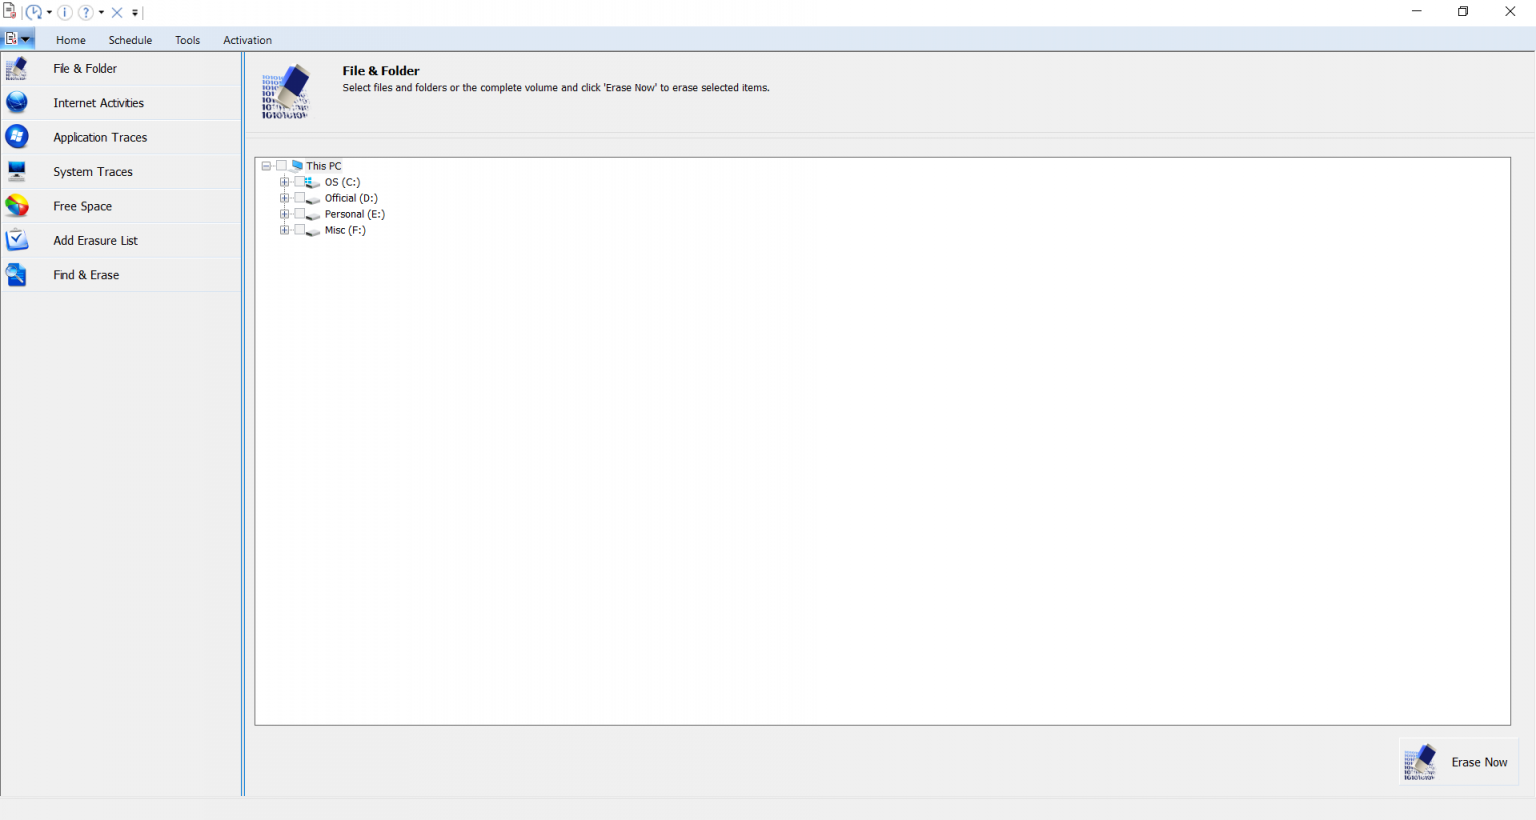Open Free Space using its pie-chart icon
Image resolution: width=1536 pixels, height=820 pixels.
point(17,206)
